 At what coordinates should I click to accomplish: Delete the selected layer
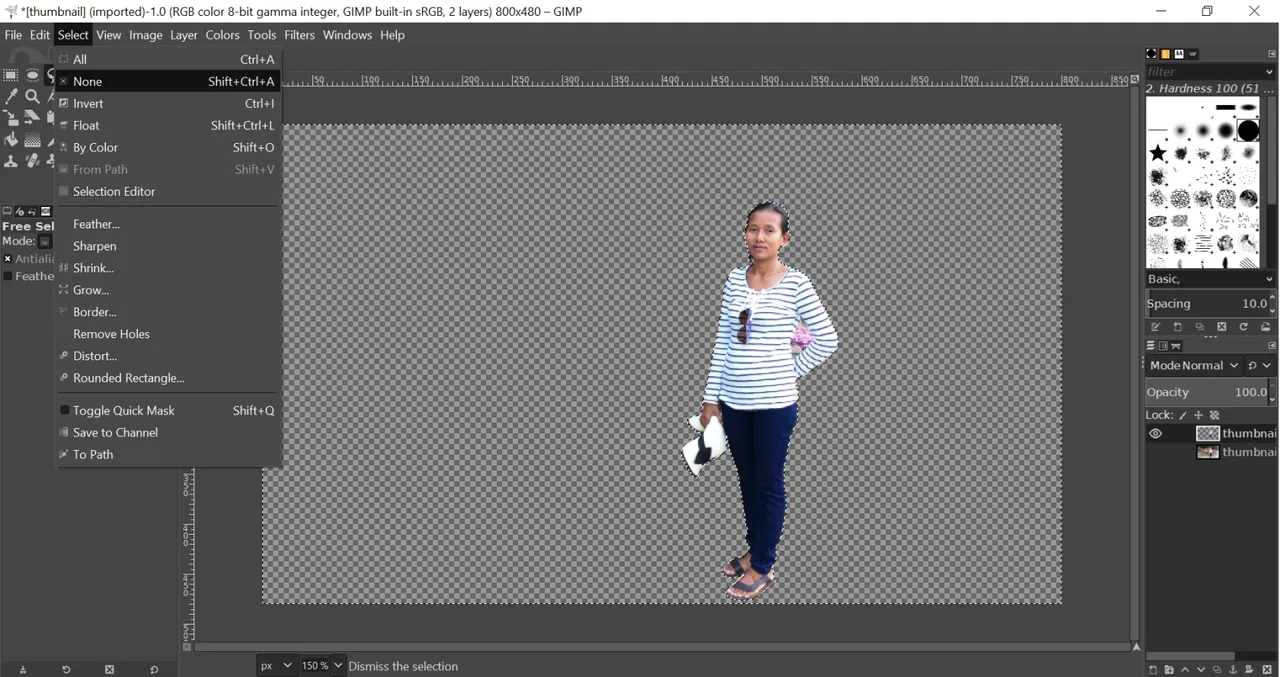[x=1267, y=670]
